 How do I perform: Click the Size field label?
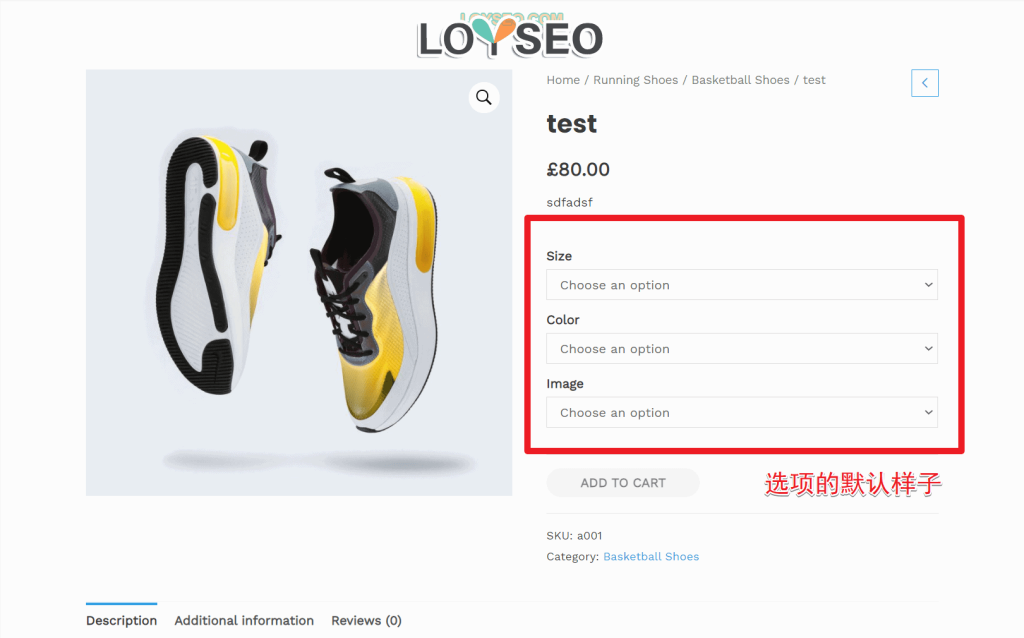559,256
